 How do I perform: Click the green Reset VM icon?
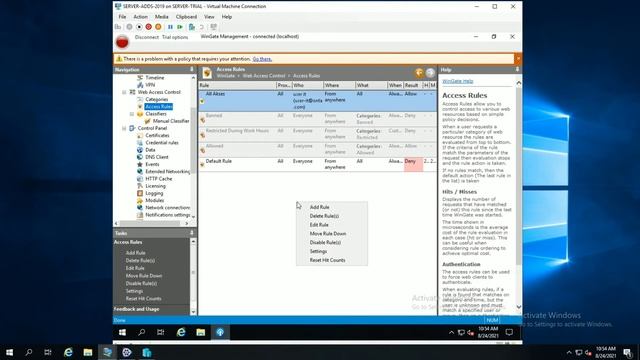tap(180, 27)
